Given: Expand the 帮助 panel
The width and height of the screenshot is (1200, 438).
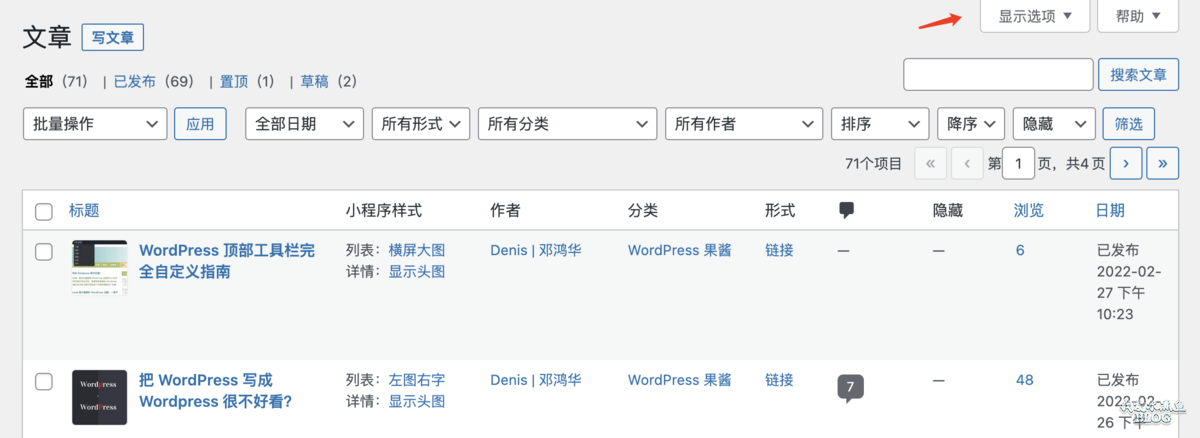Looking at the screenshot, I should 1138,16.
